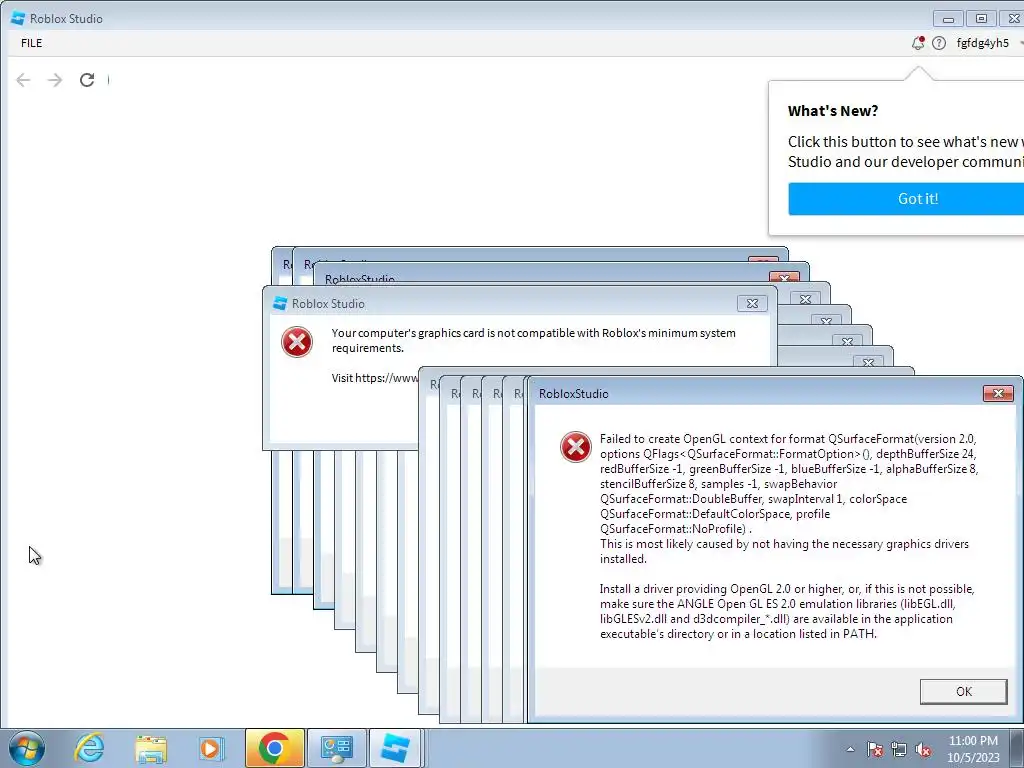Open the help question mark icon
The height and width of the screenshot is (768, 1024).
coord(938,43)
